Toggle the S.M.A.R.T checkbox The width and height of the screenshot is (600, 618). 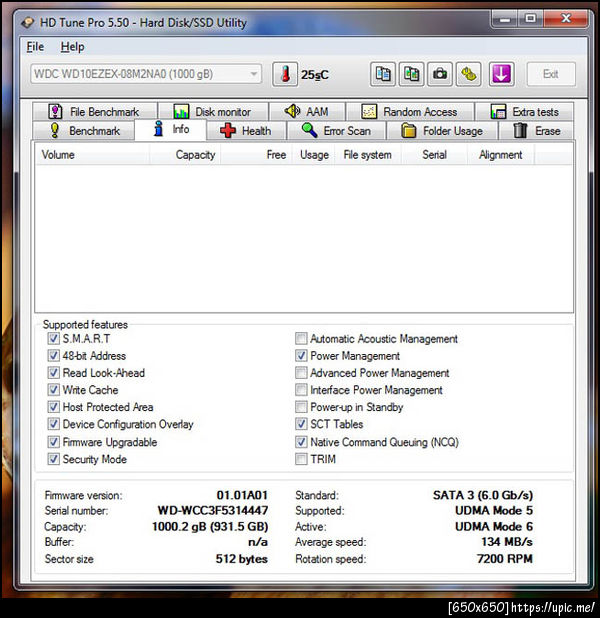pos(54,339)
